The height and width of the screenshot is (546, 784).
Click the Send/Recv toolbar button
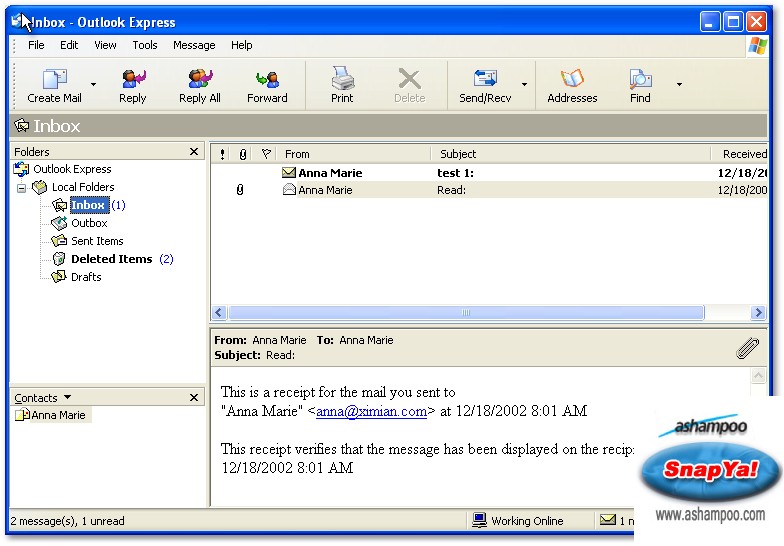tap(485, 86)
